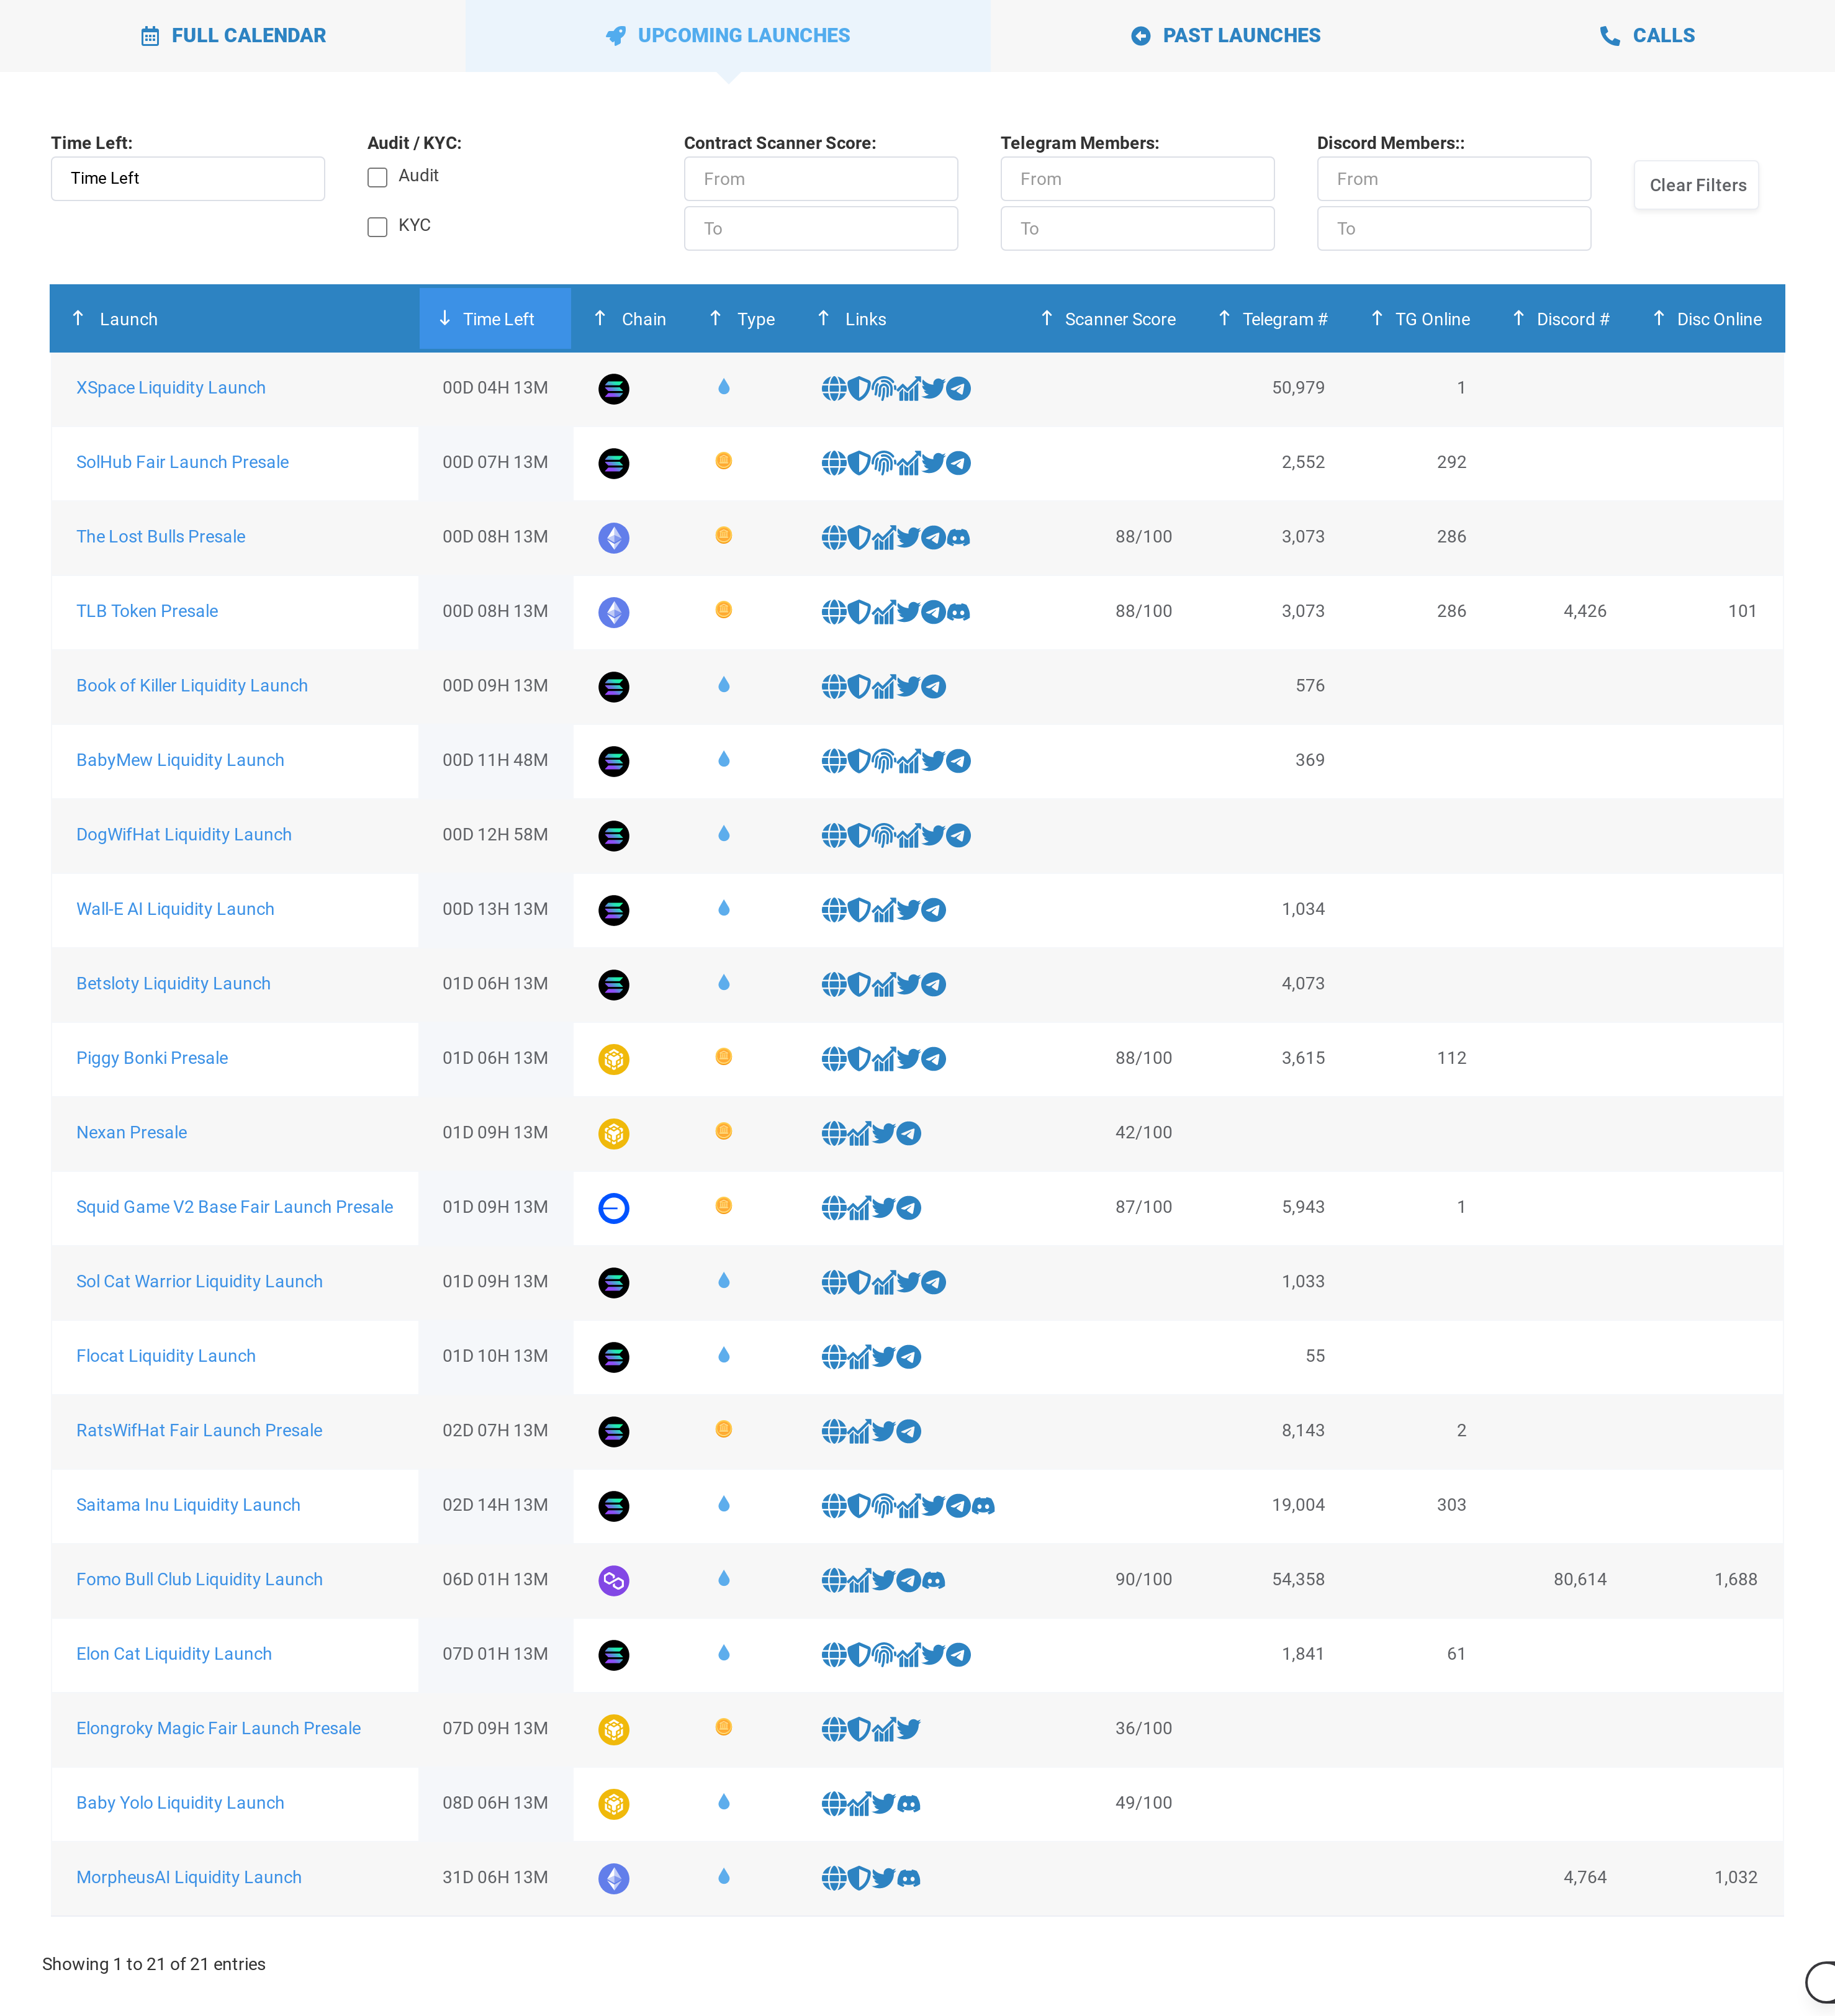
Task: Open Twitter icon for Squid Game V2 row
Action: click(x=883, y=1208)
